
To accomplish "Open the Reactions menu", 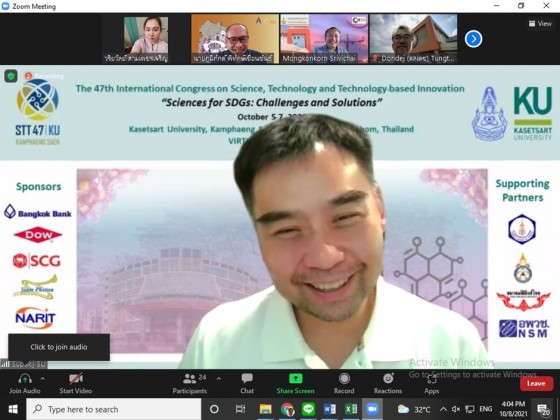I will click(x=388, y=384).
